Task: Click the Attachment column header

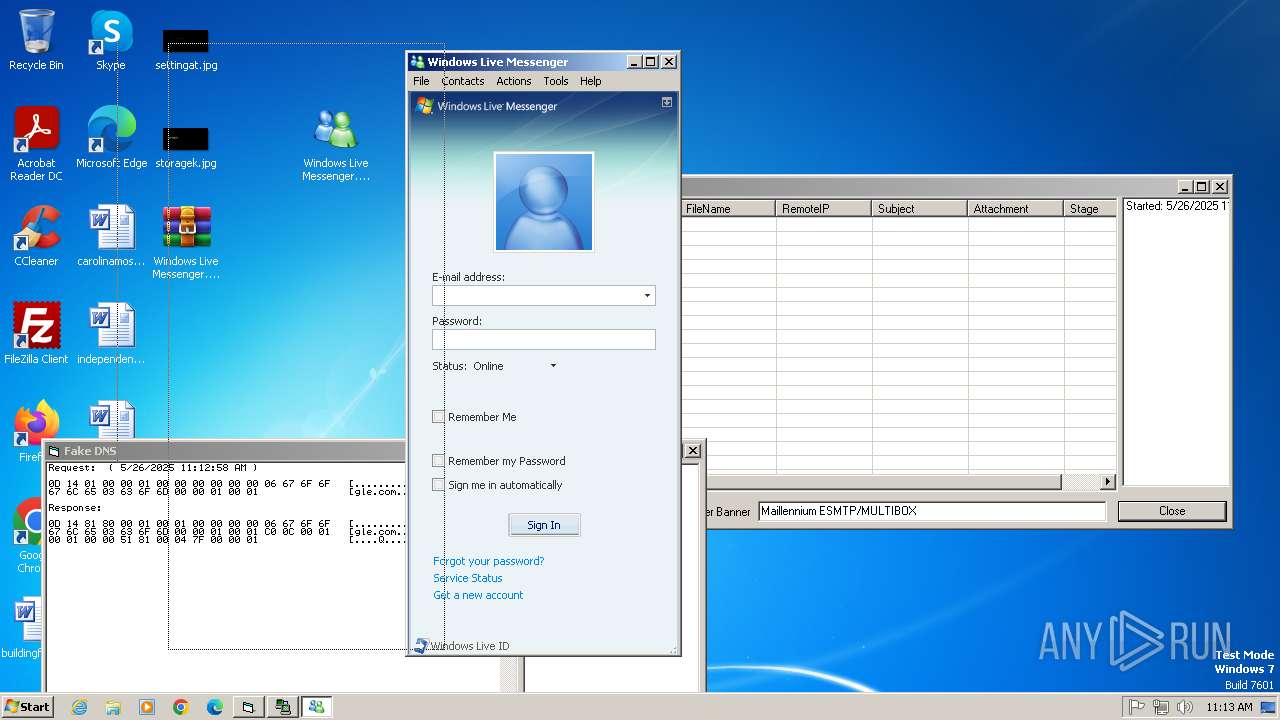Action: [x=1015, y=209]
